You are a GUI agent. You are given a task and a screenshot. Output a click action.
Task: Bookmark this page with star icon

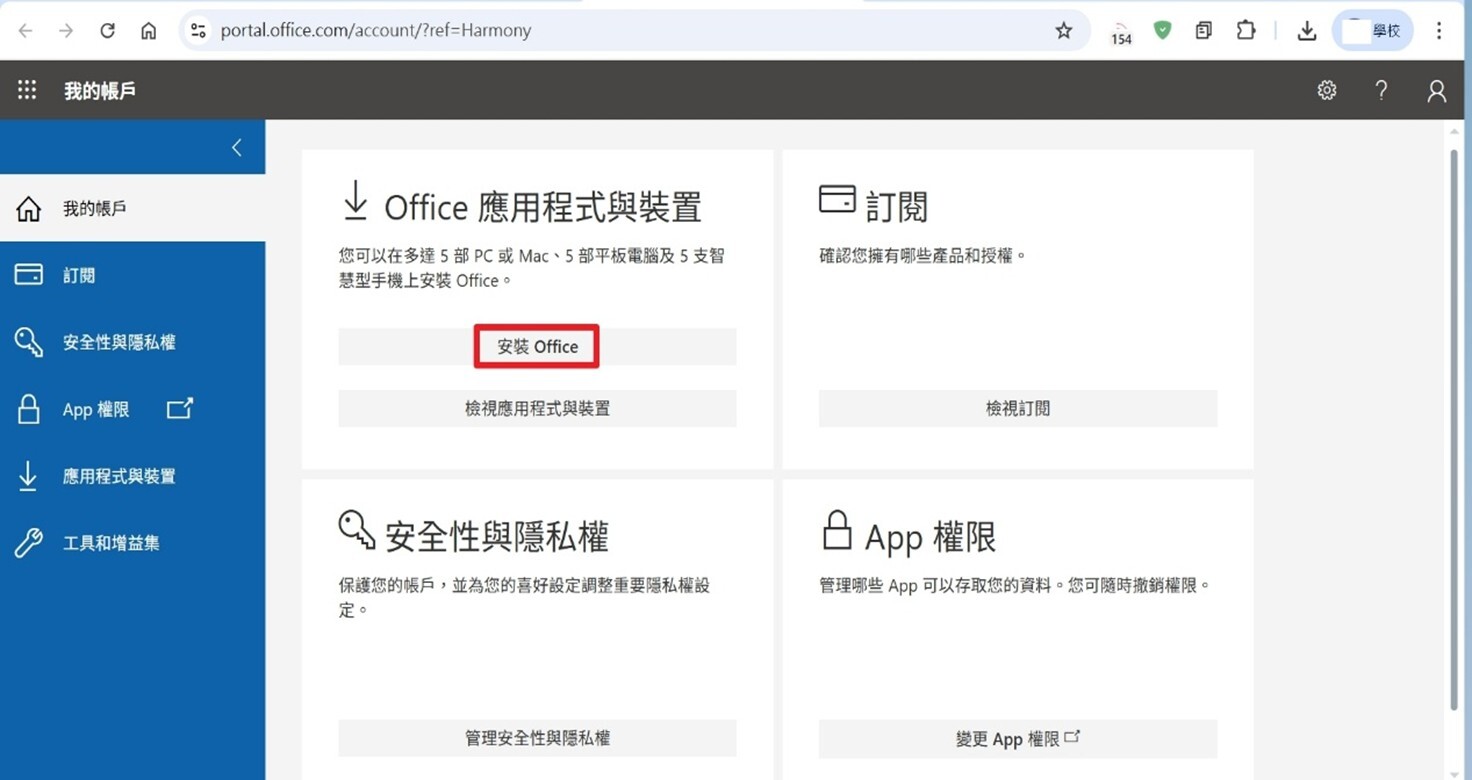[x=1064, y=31]
